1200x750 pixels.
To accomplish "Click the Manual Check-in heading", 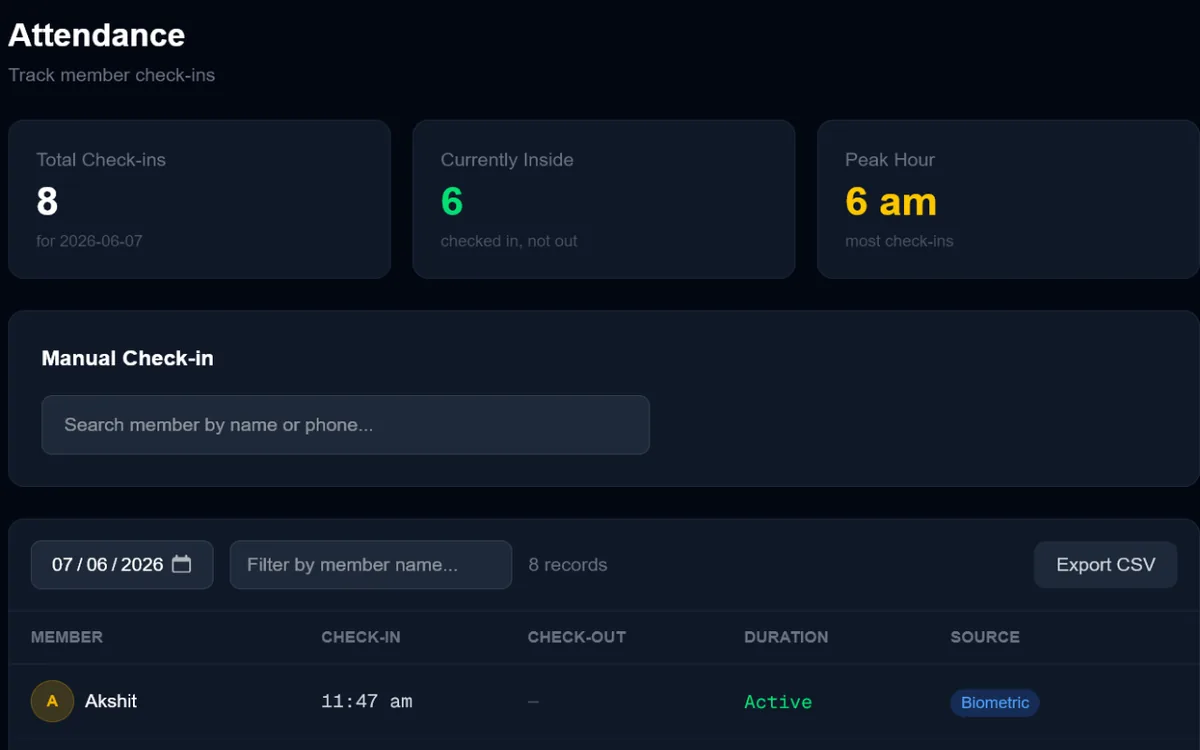I will tap(128, 358).
